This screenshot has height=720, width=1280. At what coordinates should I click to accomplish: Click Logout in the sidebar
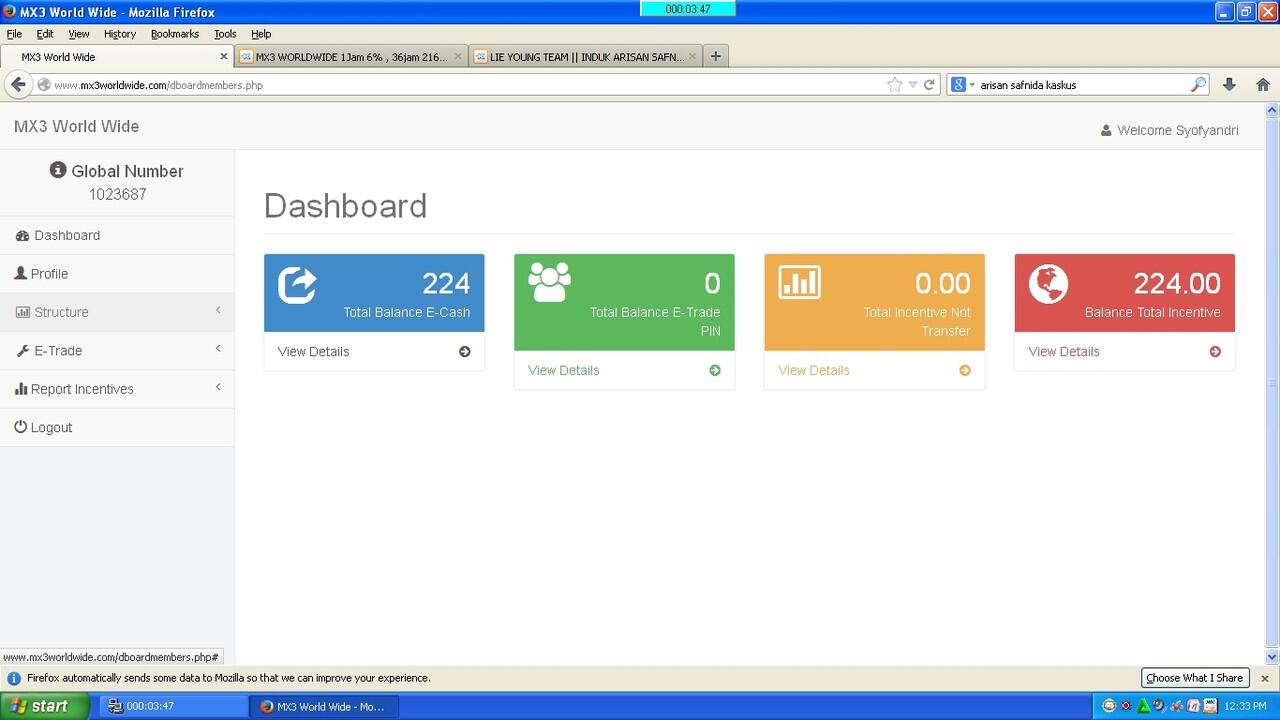point(117,427)
